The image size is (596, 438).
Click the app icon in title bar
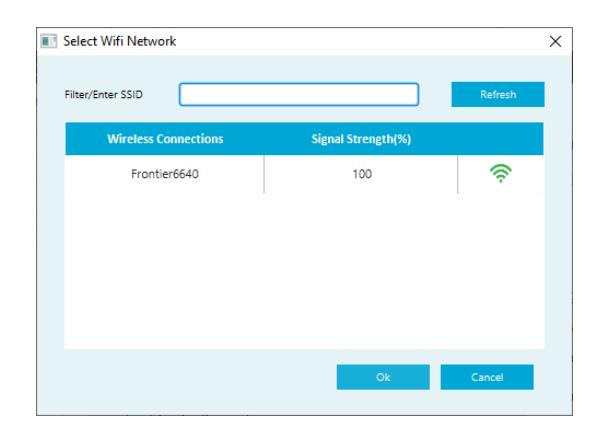(x=49, y=41)
